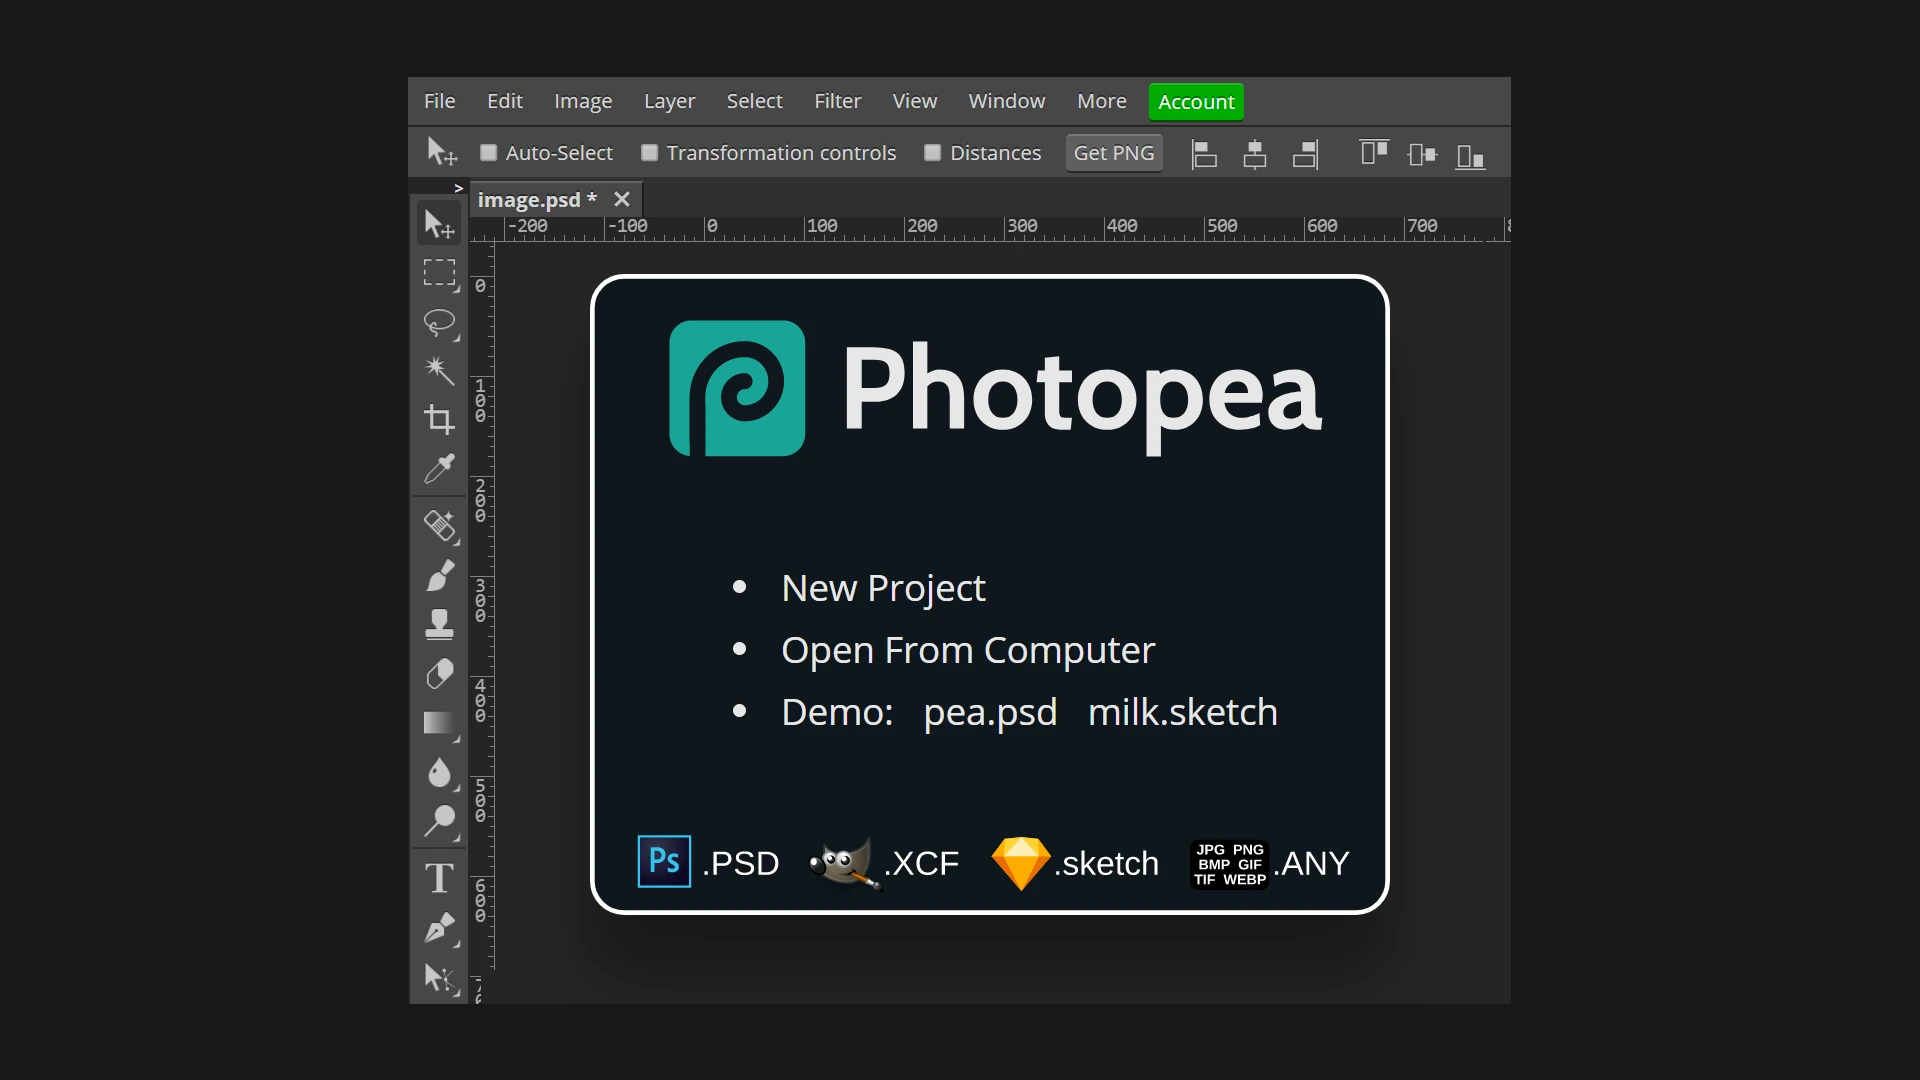Close the image.psd tab
Viewport: 1920px width, 1080px height.
[622, 199]
